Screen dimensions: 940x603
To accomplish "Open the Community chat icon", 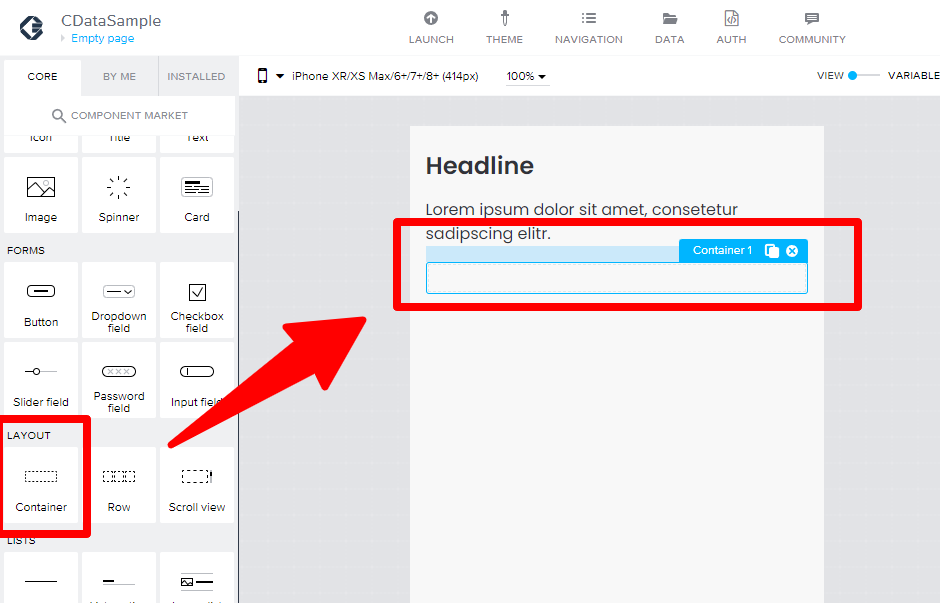I will (x=812, y=19).
